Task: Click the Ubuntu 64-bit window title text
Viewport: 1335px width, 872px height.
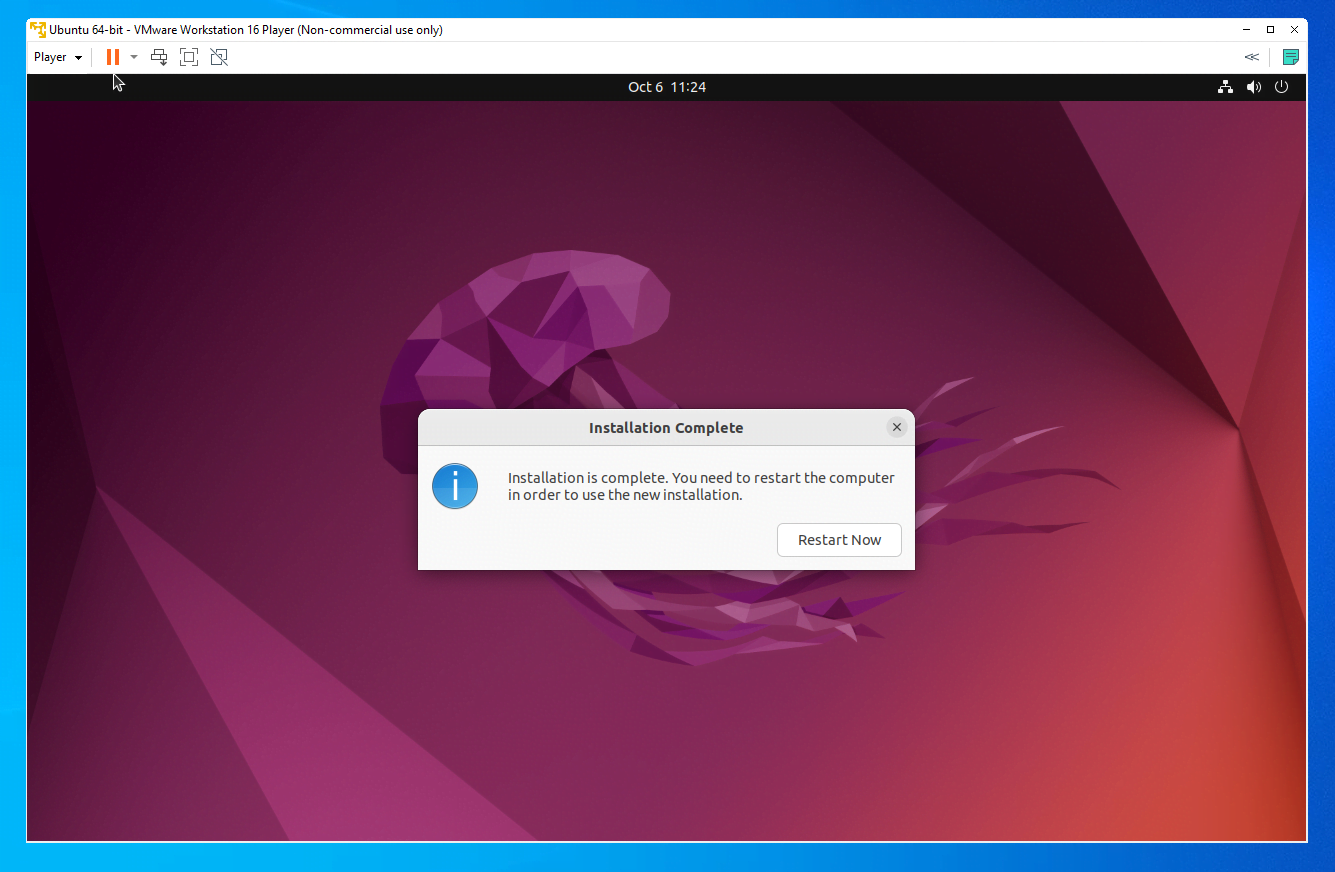Action: pyautogui.click(x=246, y=30)
